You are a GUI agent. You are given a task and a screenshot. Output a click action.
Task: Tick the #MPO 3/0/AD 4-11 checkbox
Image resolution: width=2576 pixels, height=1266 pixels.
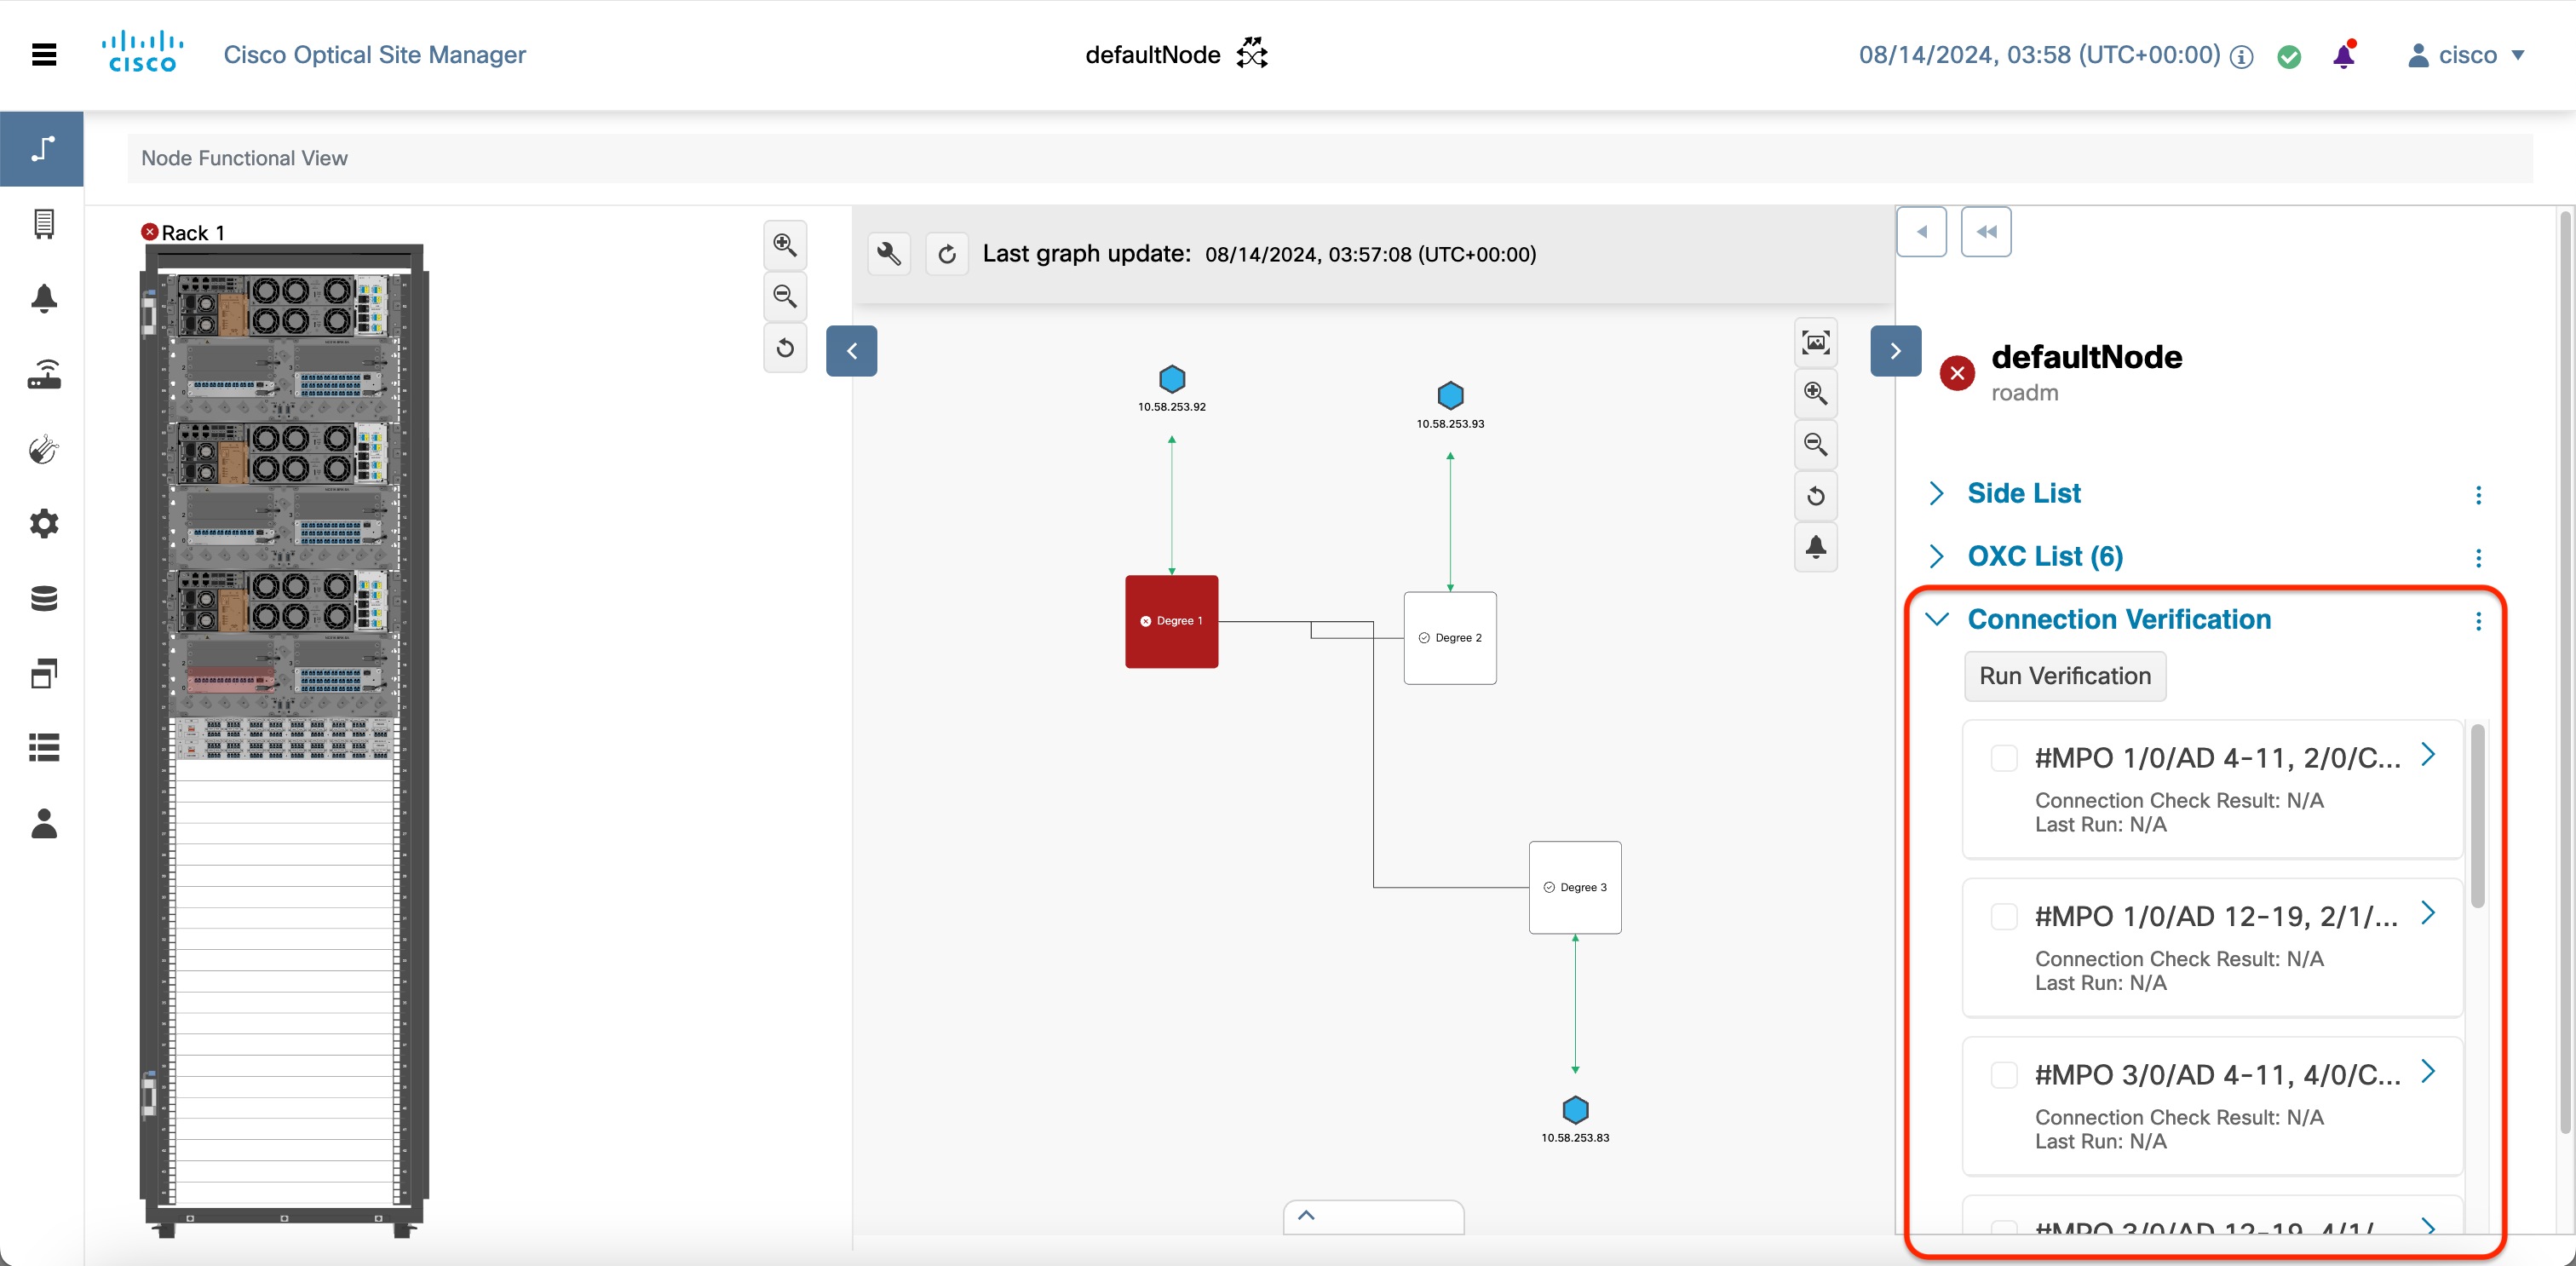(2004, 1074)
